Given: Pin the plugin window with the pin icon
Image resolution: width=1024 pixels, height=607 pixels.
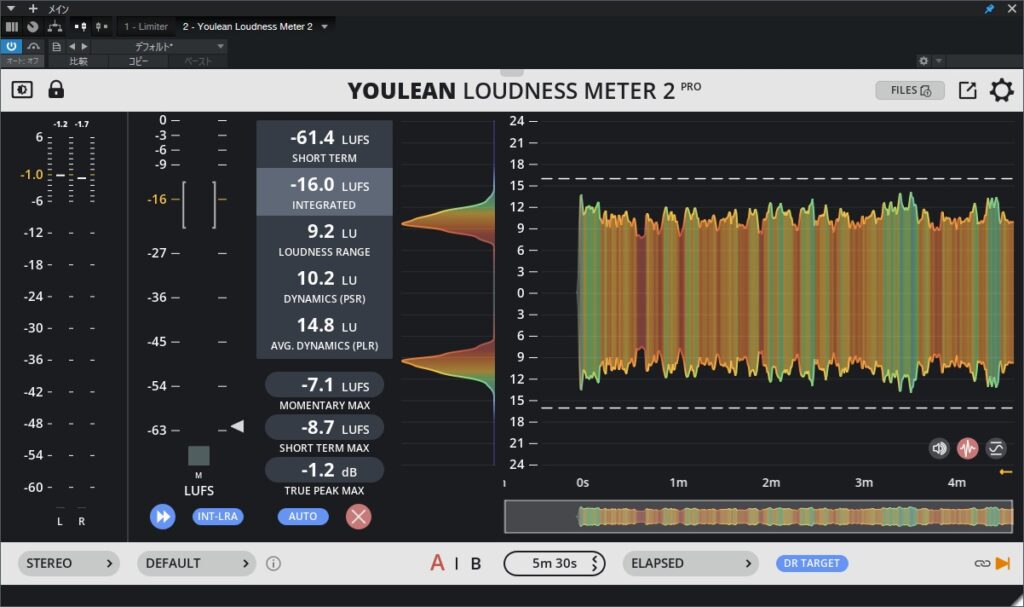Looking at the screenshot, I should click(989, 8).
